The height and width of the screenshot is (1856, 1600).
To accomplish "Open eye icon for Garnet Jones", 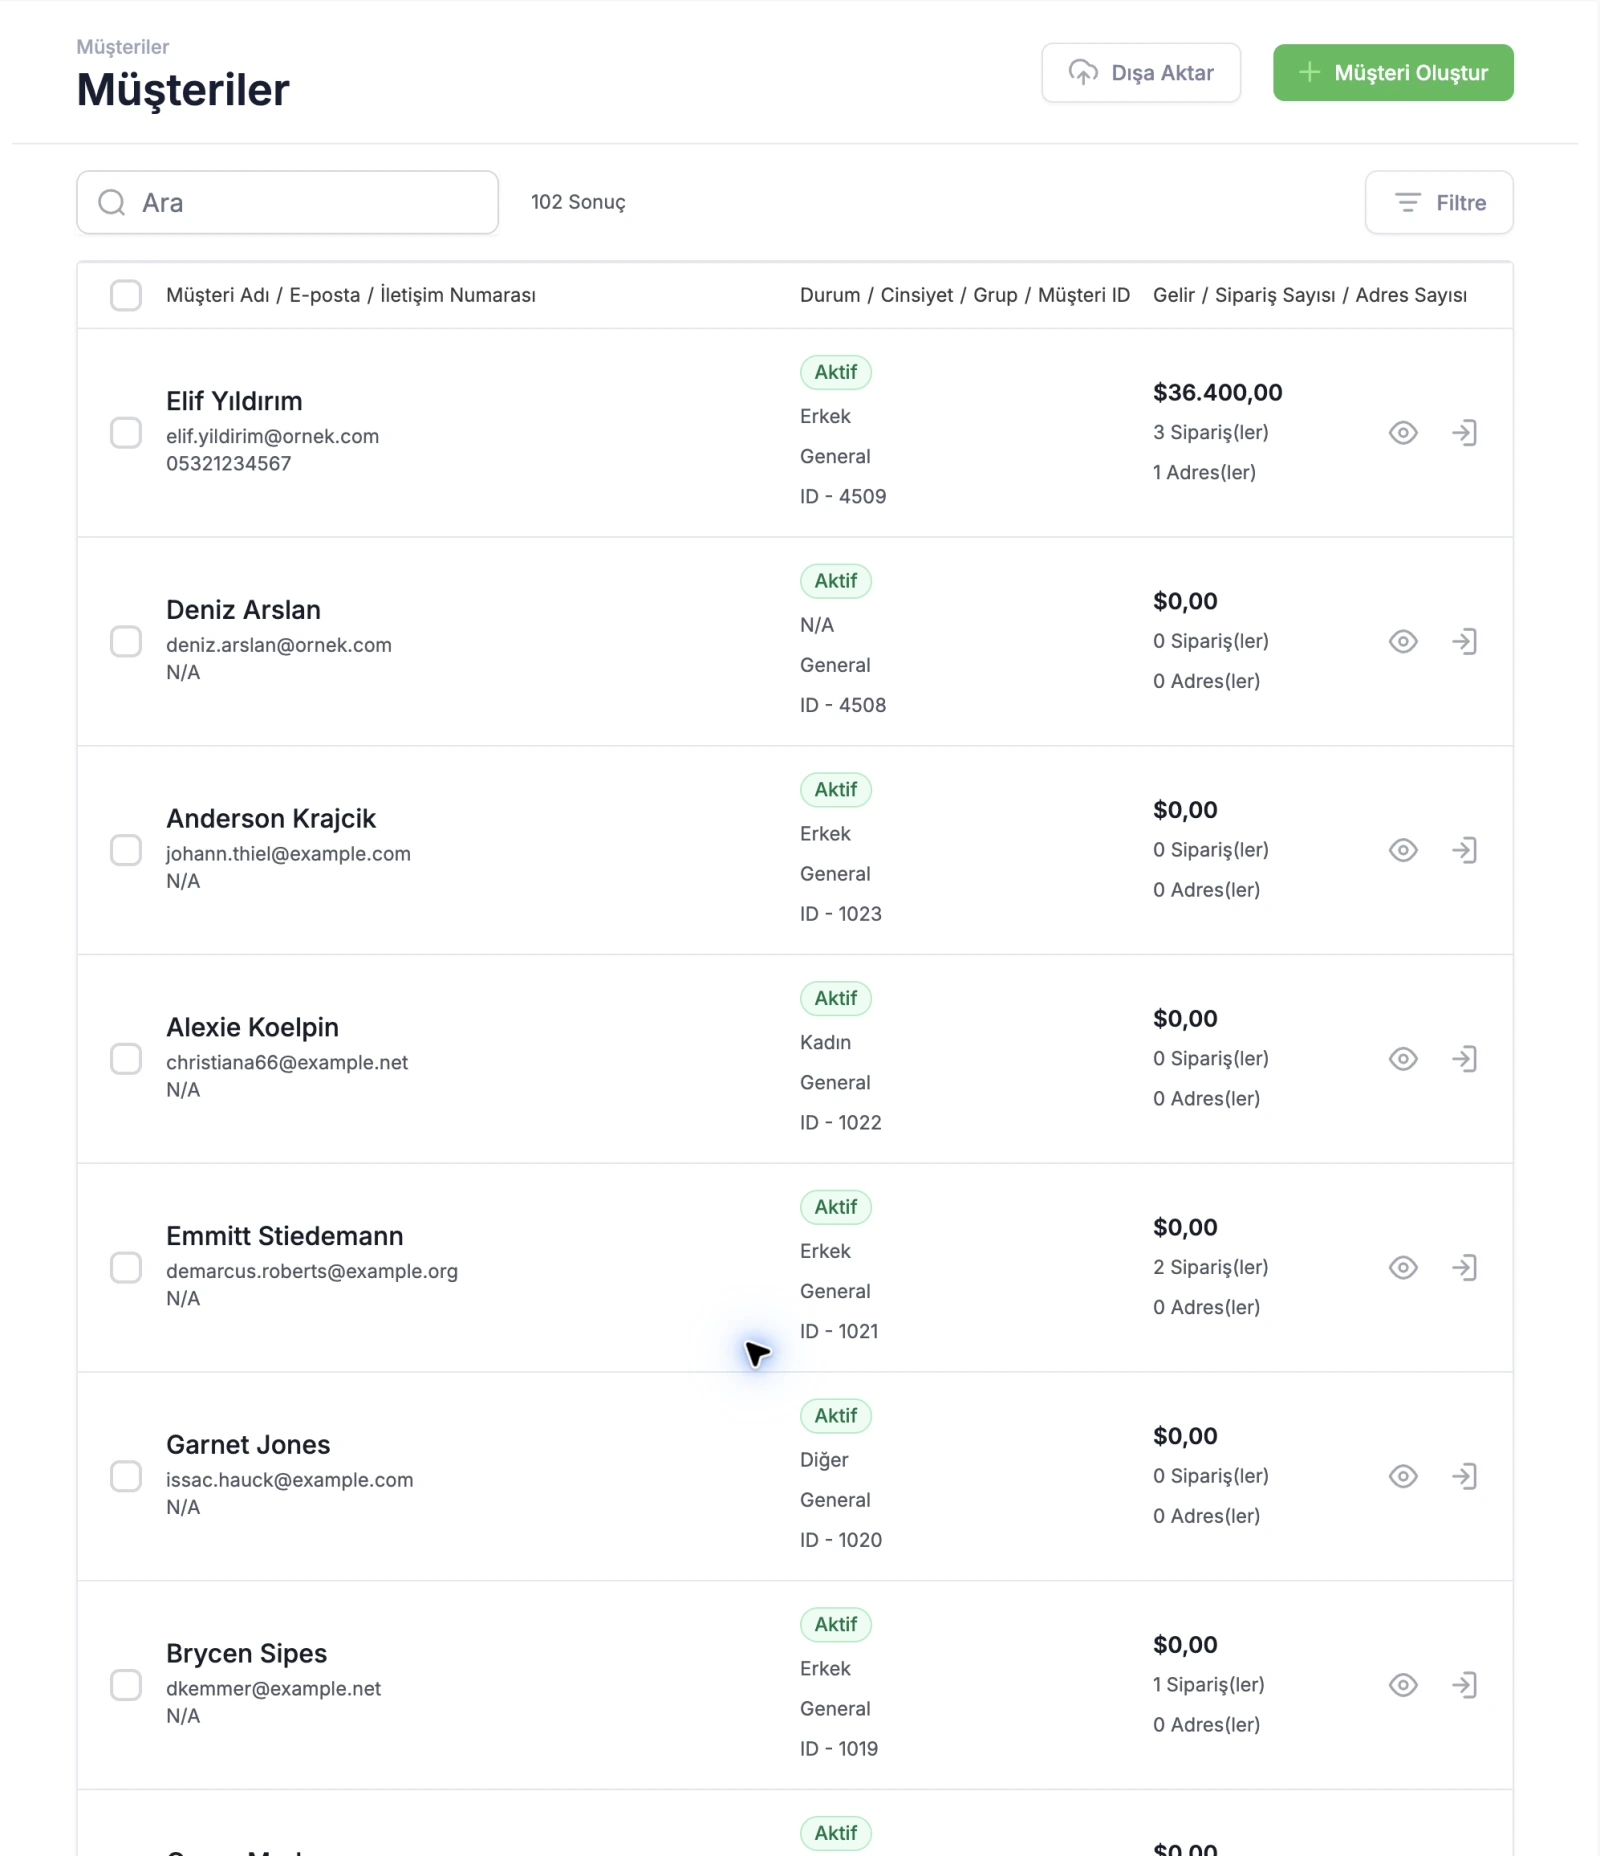I will [1403, 1477].
